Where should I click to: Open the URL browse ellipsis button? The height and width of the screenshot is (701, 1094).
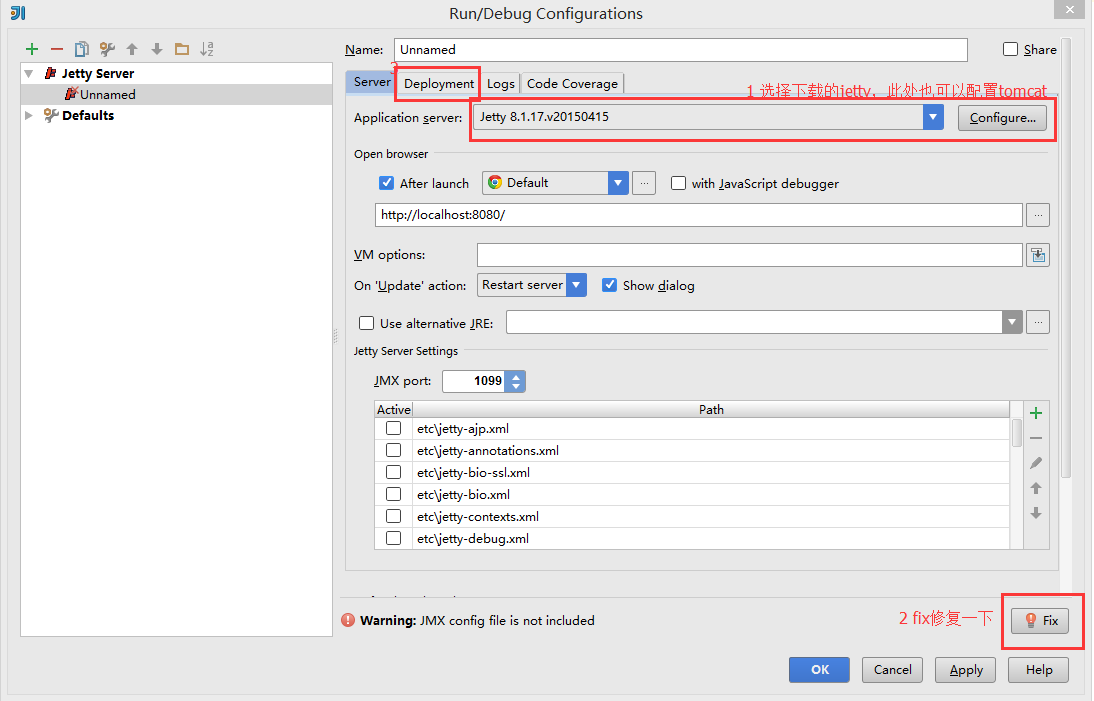pyautogui.click(x=1038, y=216)
